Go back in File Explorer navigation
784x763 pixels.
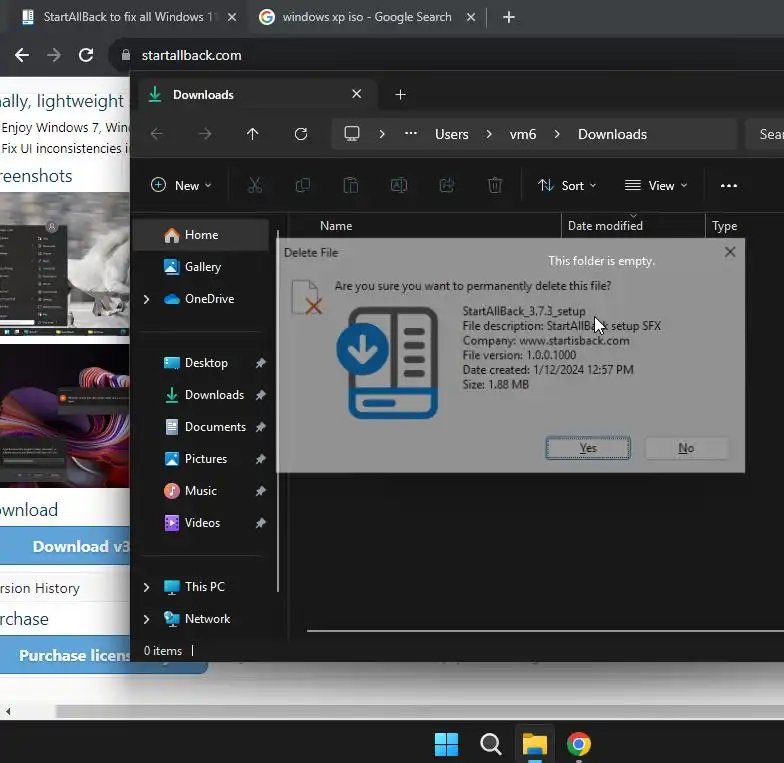[157, 134]
